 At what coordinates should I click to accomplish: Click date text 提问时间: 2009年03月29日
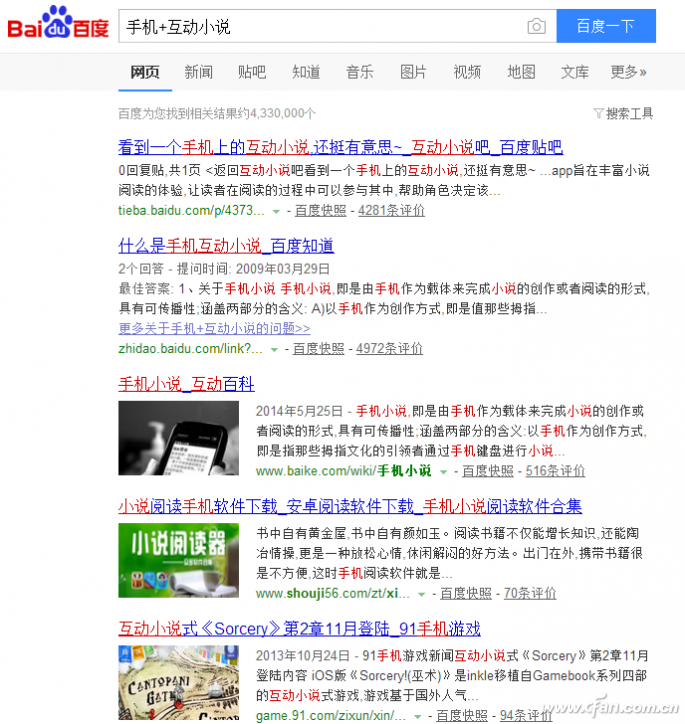click(x=253, y=269)
